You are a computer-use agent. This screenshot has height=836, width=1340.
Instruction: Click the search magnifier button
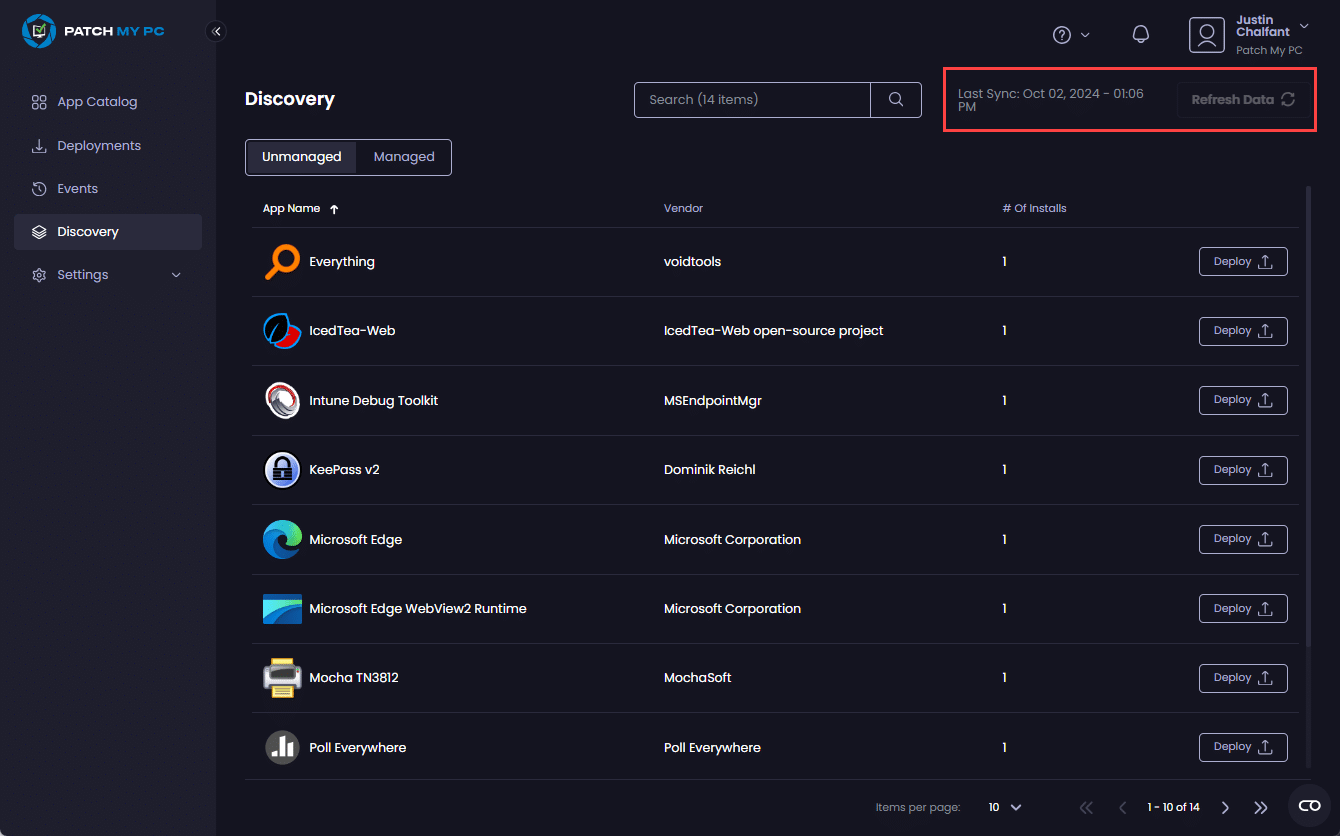click(896, 100)
